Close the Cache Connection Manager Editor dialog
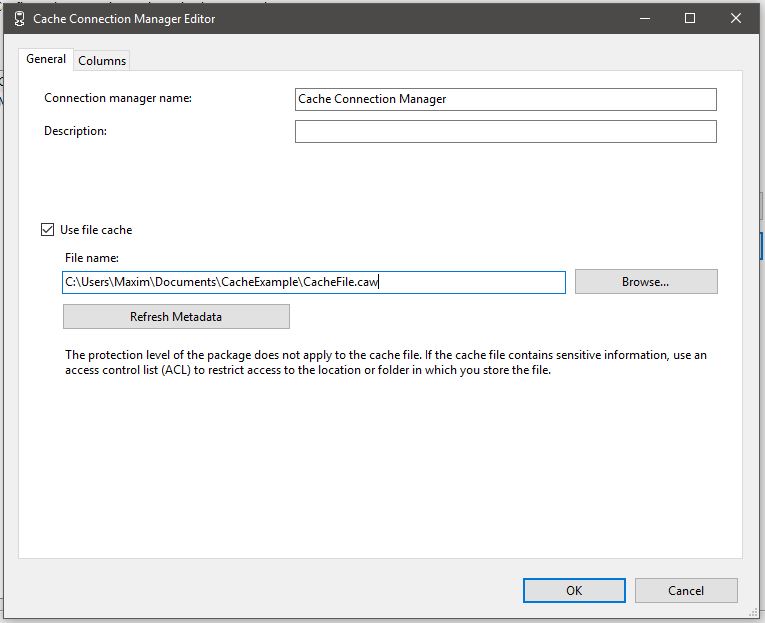The image size is (765, 623). (736, 19)
